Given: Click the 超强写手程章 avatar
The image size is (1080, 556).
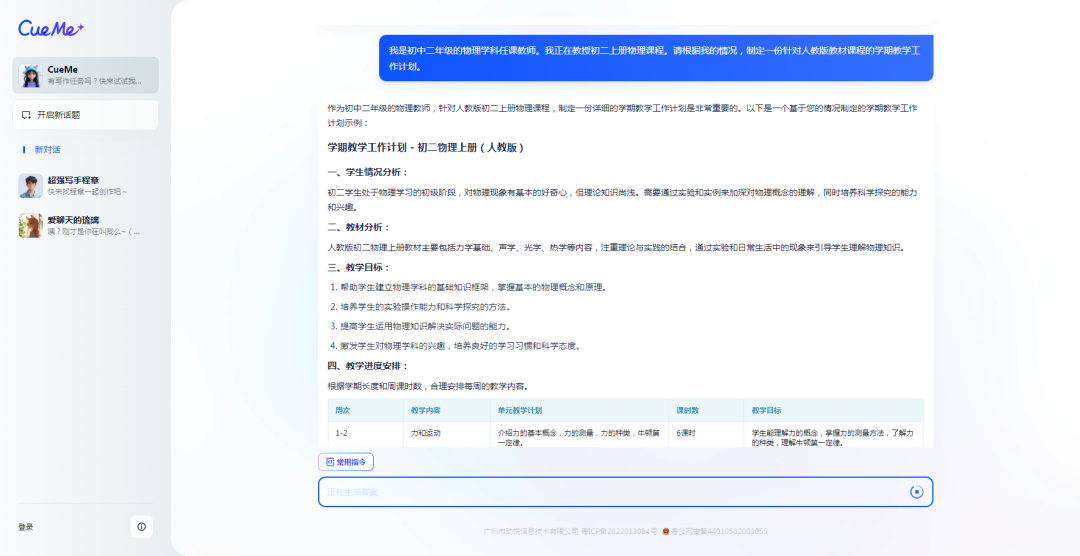Looking at the screenshot, I should 30,185.
